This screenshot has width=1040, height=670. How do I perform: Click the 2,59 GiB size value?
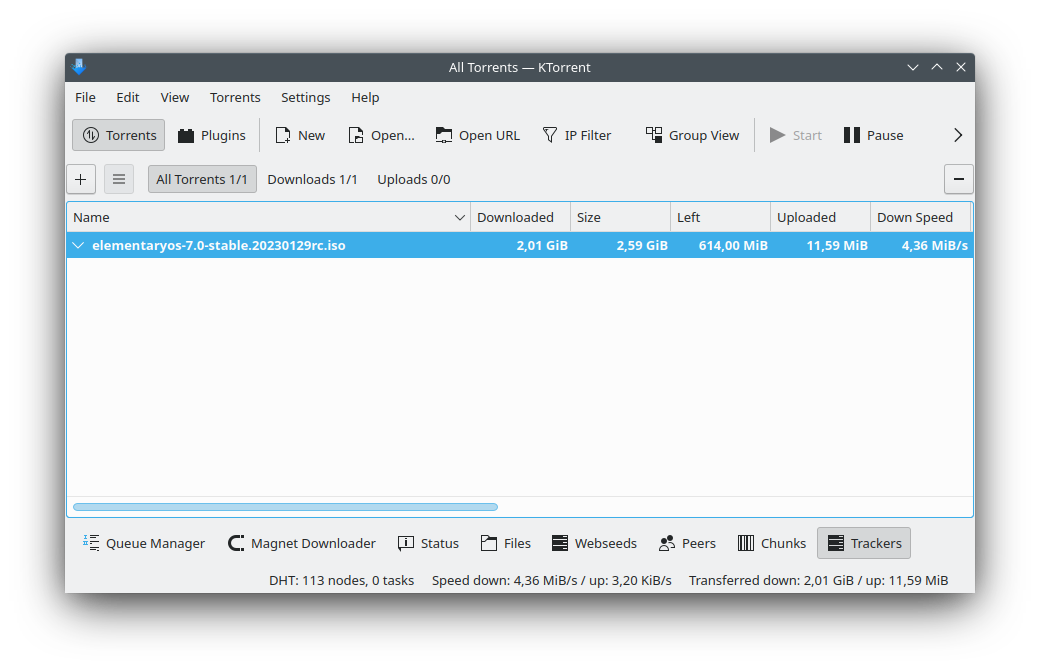point(642,245)
